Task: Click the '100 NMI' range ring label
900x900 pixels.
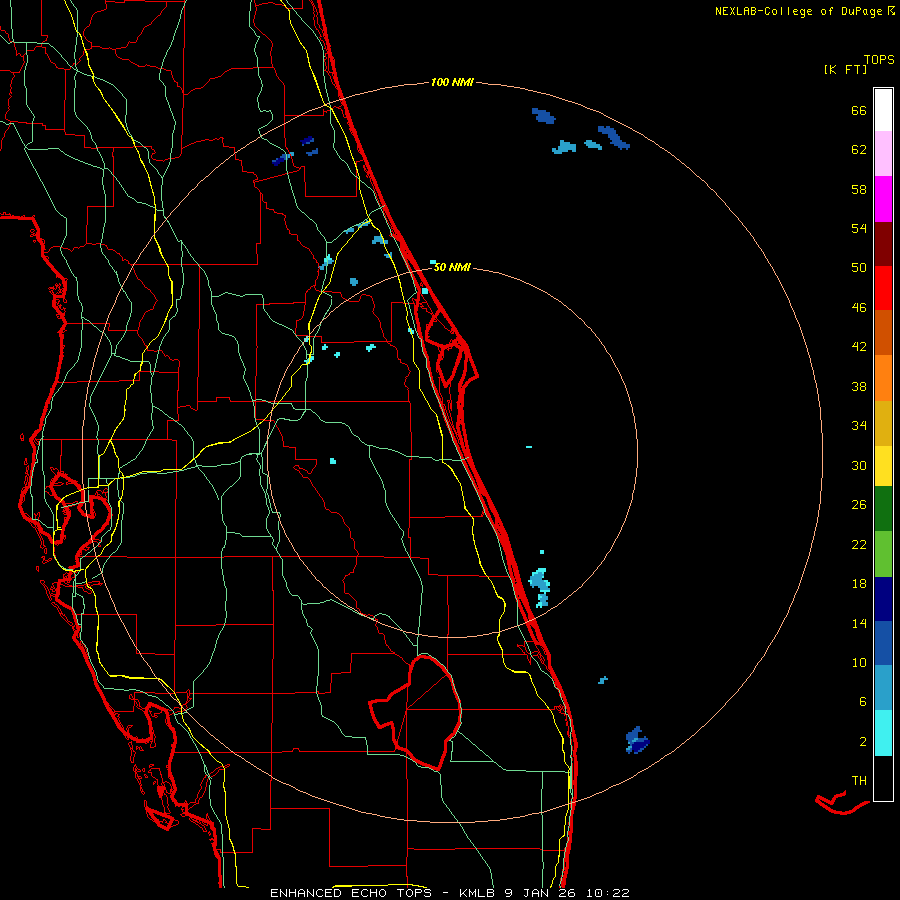Action: click(452, 82)
